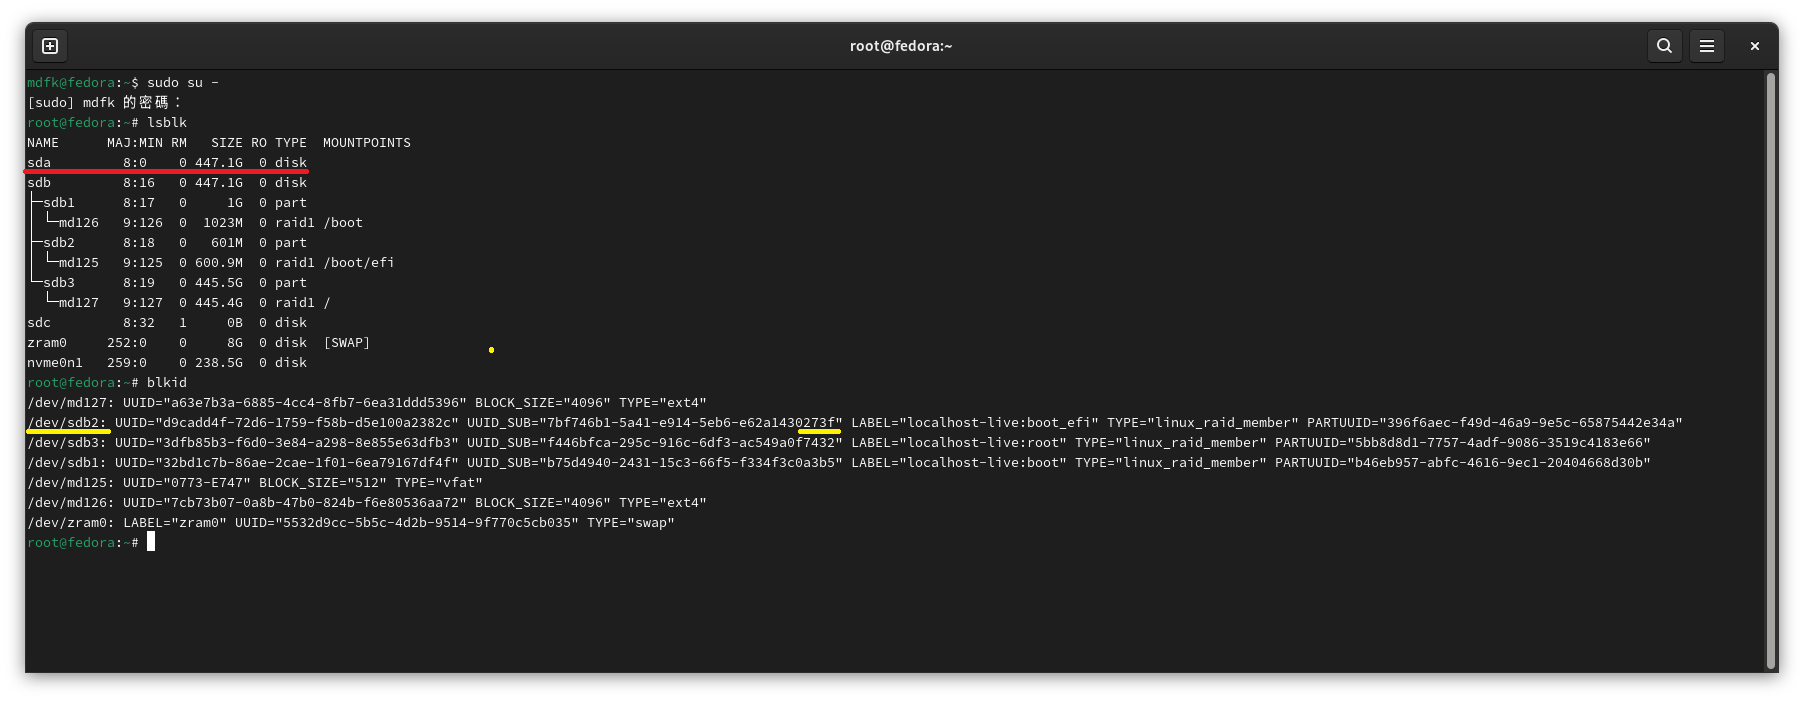1804x701 pixels.
Task: Open the hamburger main menu
Action: pos(1707,46)
